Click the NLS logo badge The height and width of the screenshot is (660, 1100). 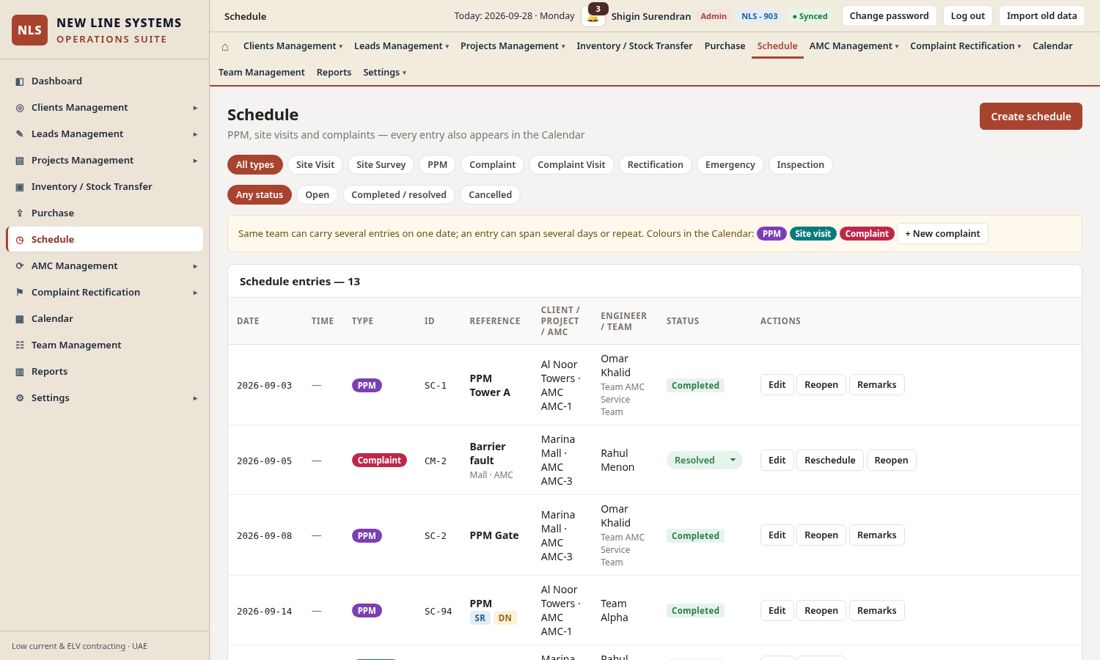tap(29, 30)
